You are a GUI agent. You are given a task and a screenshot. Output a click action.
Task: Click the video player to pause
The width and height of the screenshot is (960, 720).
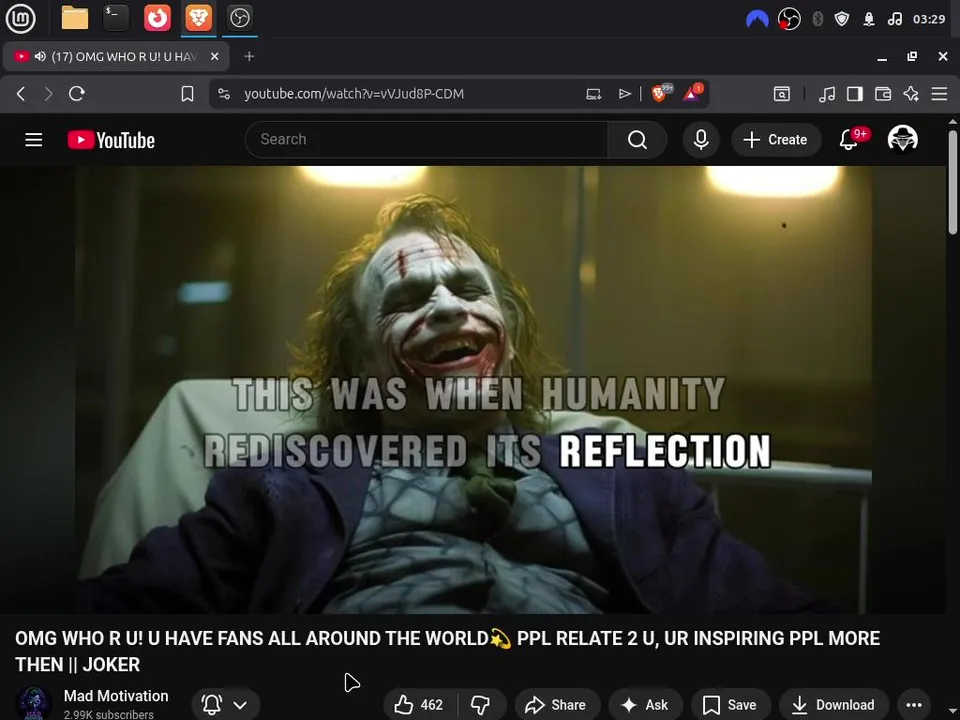click(x=473, y=389)
